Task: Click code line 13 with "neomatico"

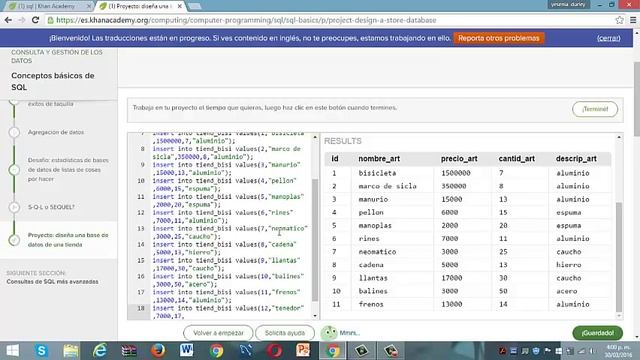Action: point(230,232)
